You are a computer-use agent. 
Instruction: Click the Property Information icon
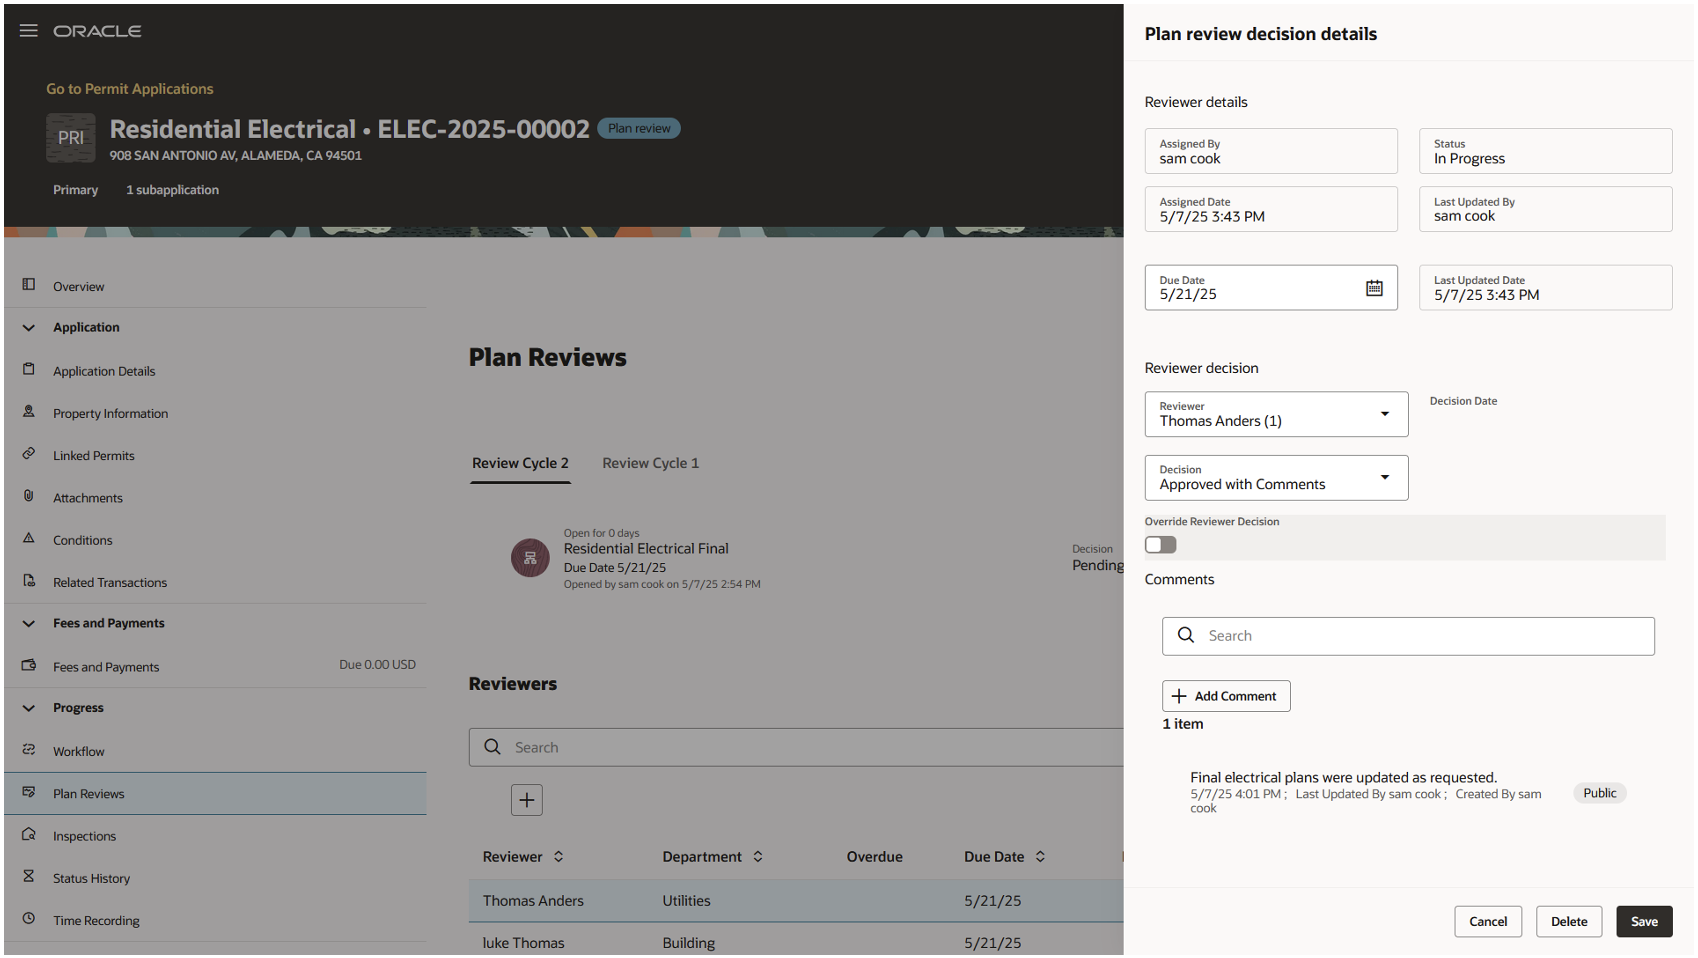tap(29, 412)
